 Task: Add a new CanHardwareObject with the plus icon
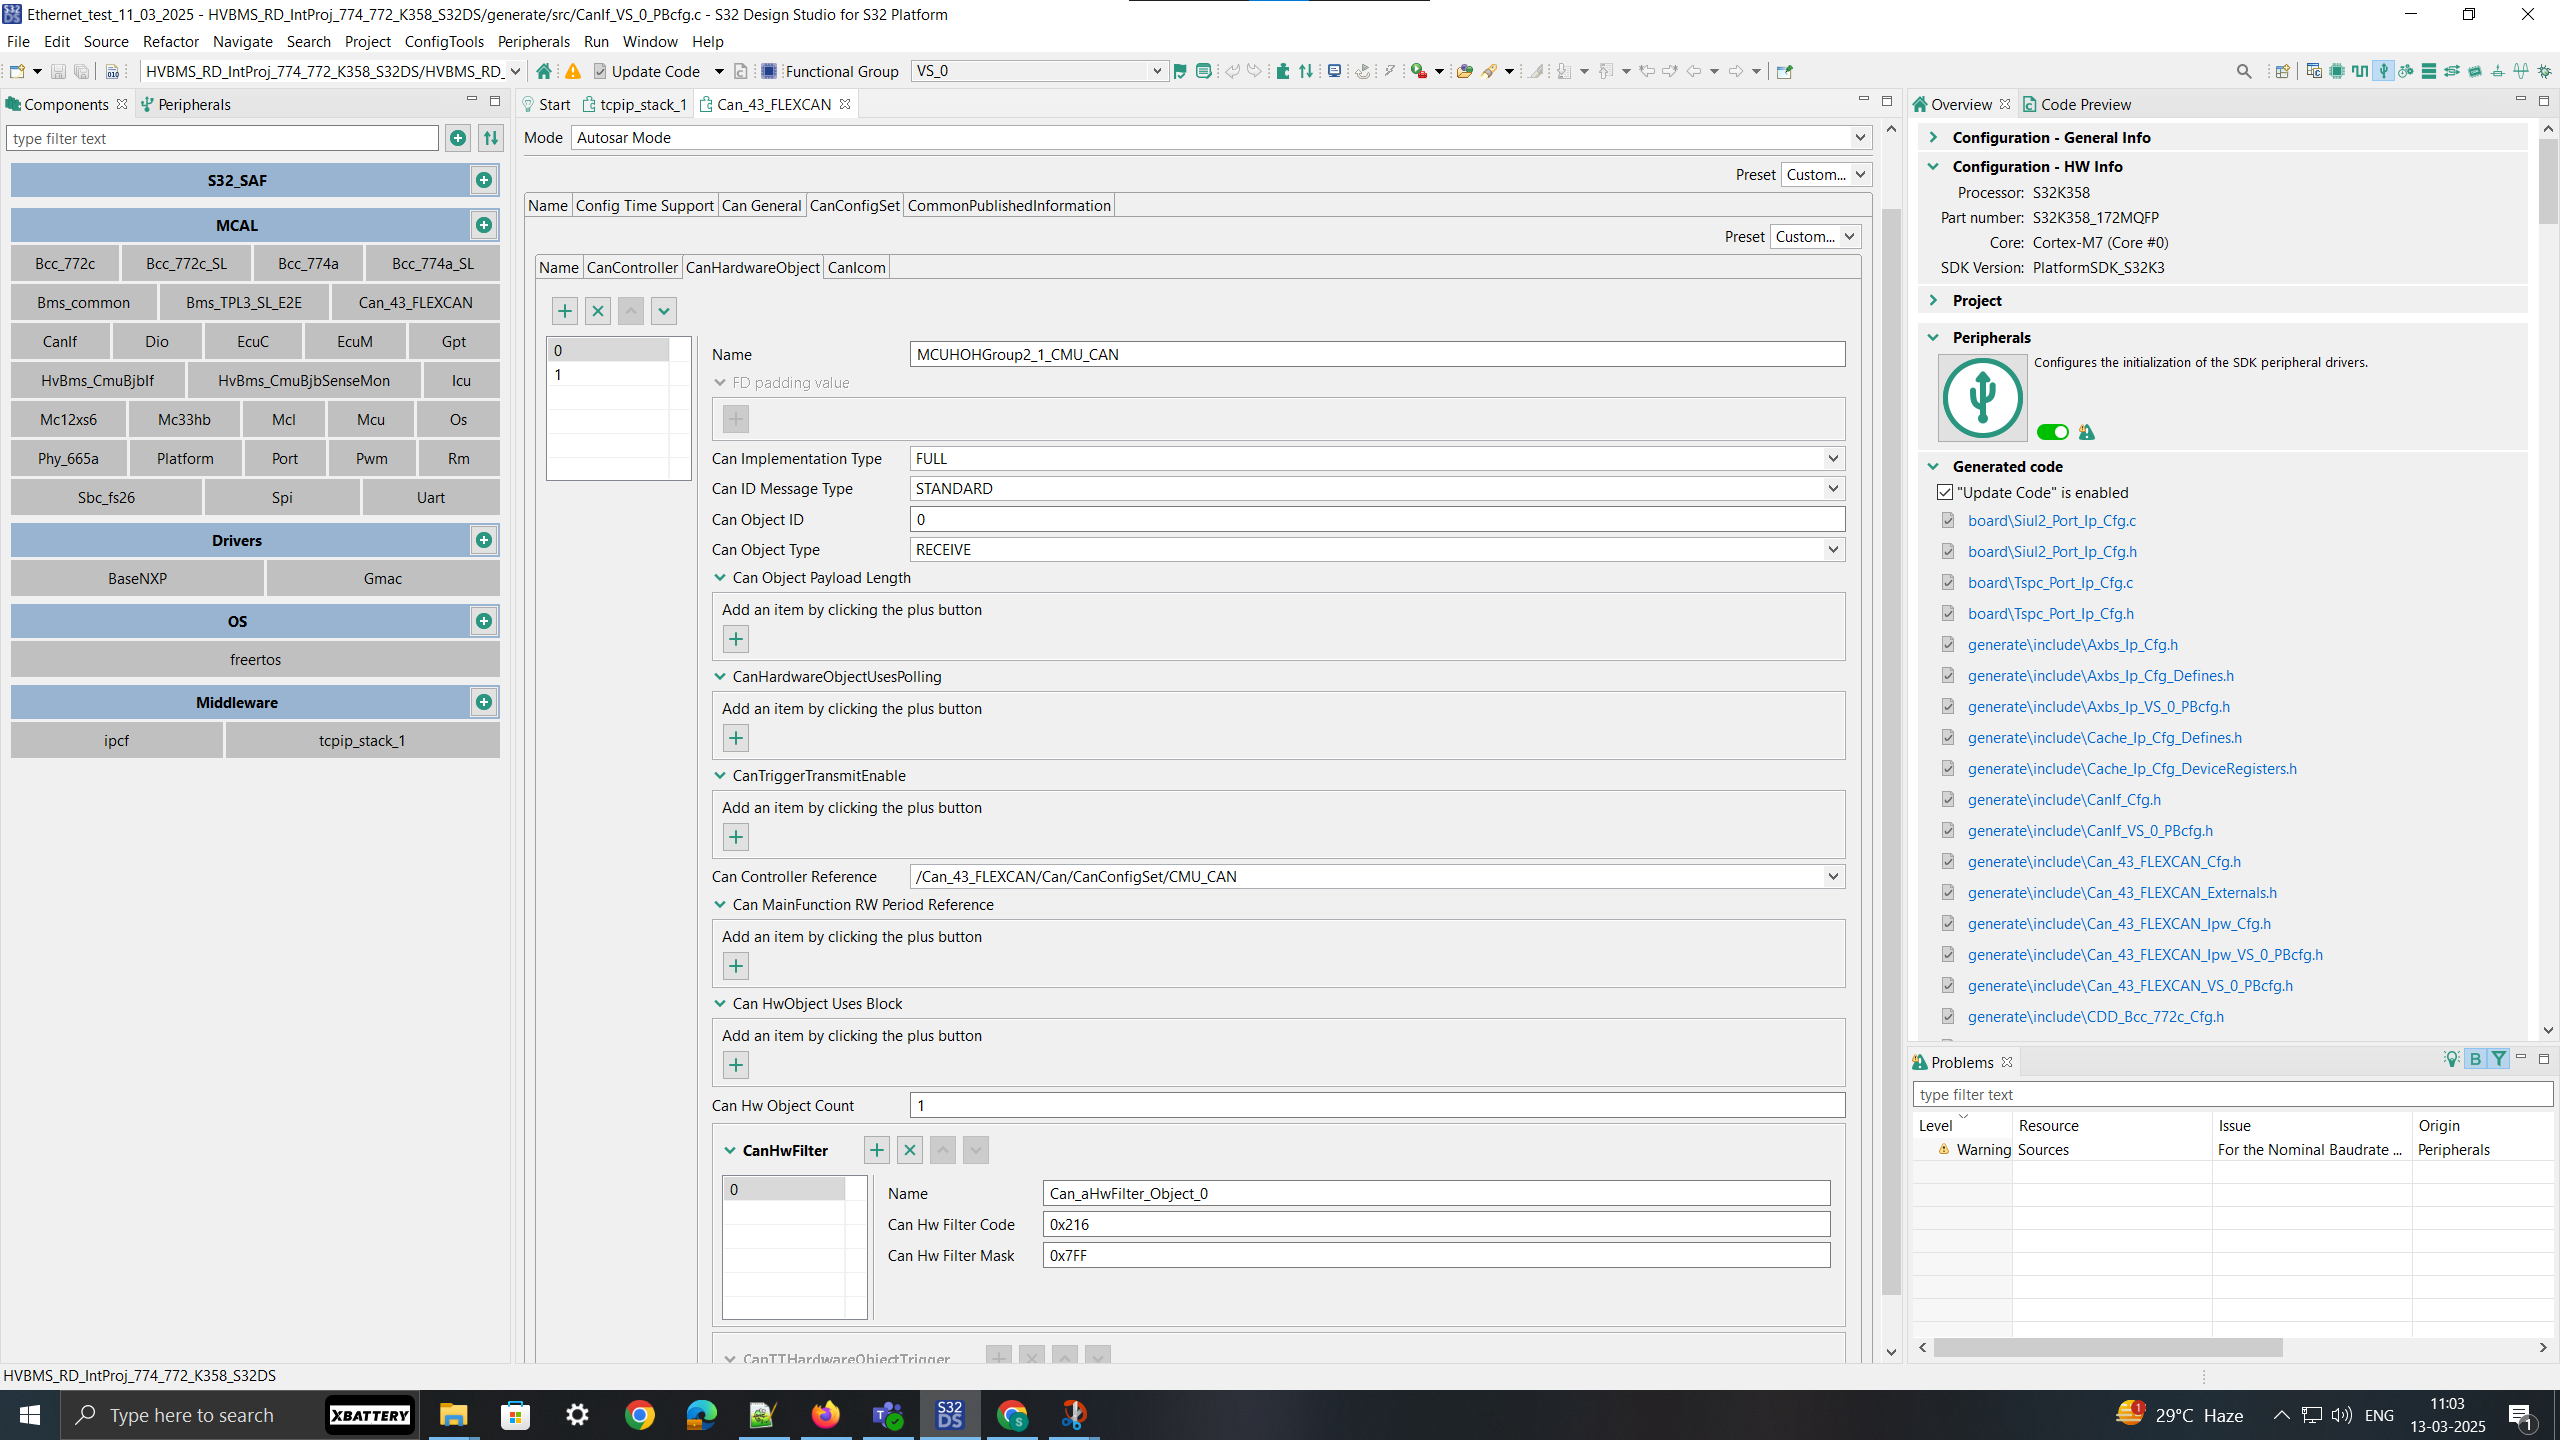click(x=564, y=311)
